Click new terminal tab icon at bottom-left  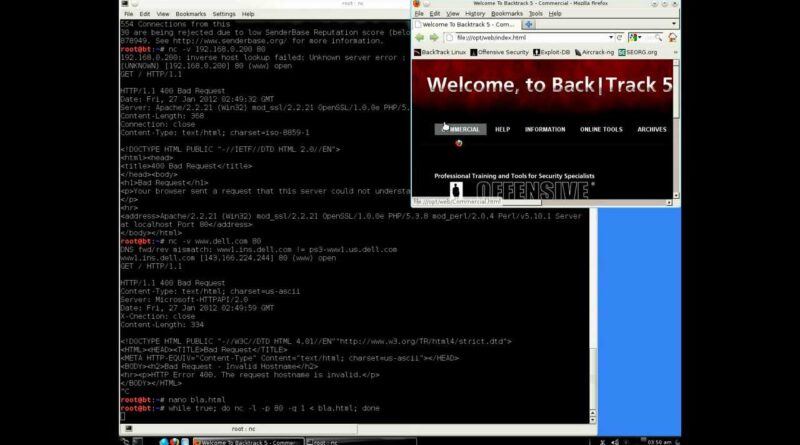coord(129,429)
